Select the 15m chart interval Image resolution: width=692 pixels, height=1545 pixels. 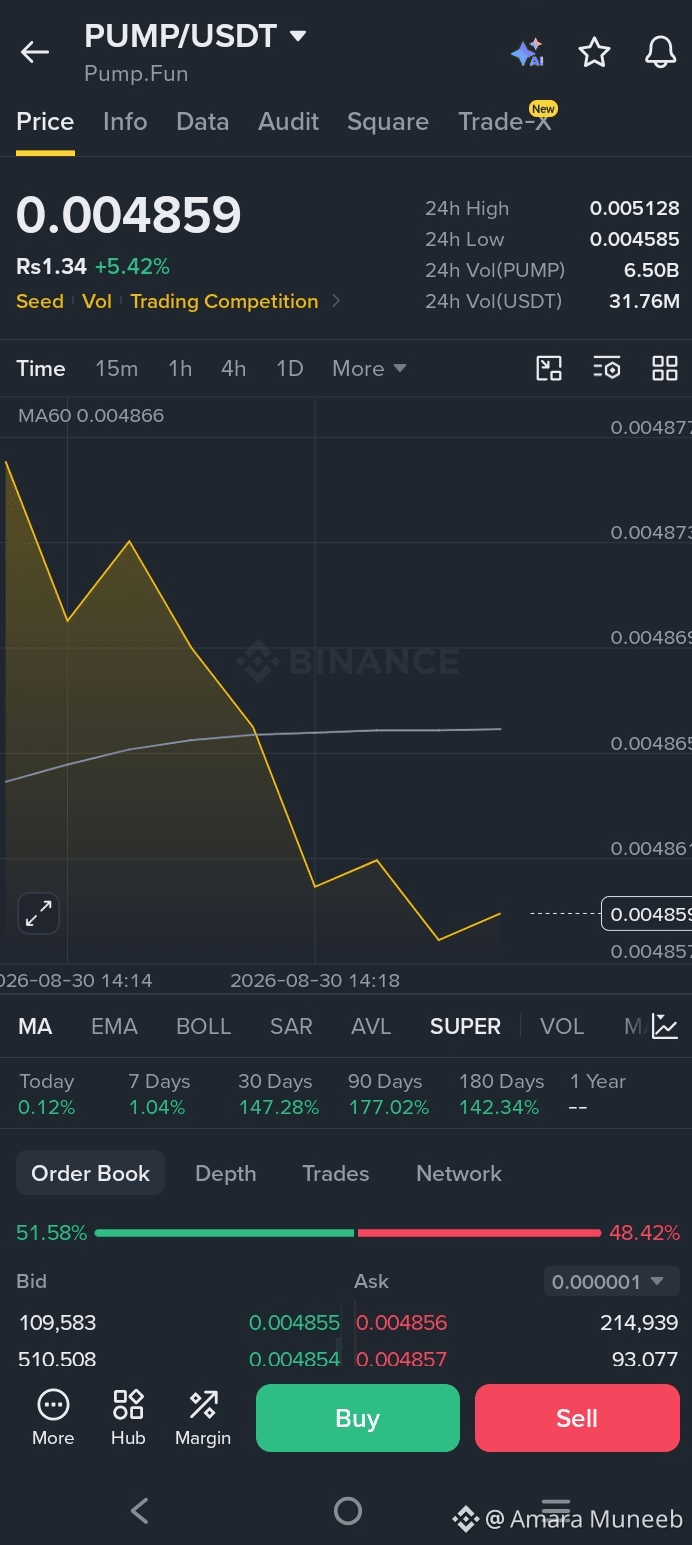pos(117,368)
